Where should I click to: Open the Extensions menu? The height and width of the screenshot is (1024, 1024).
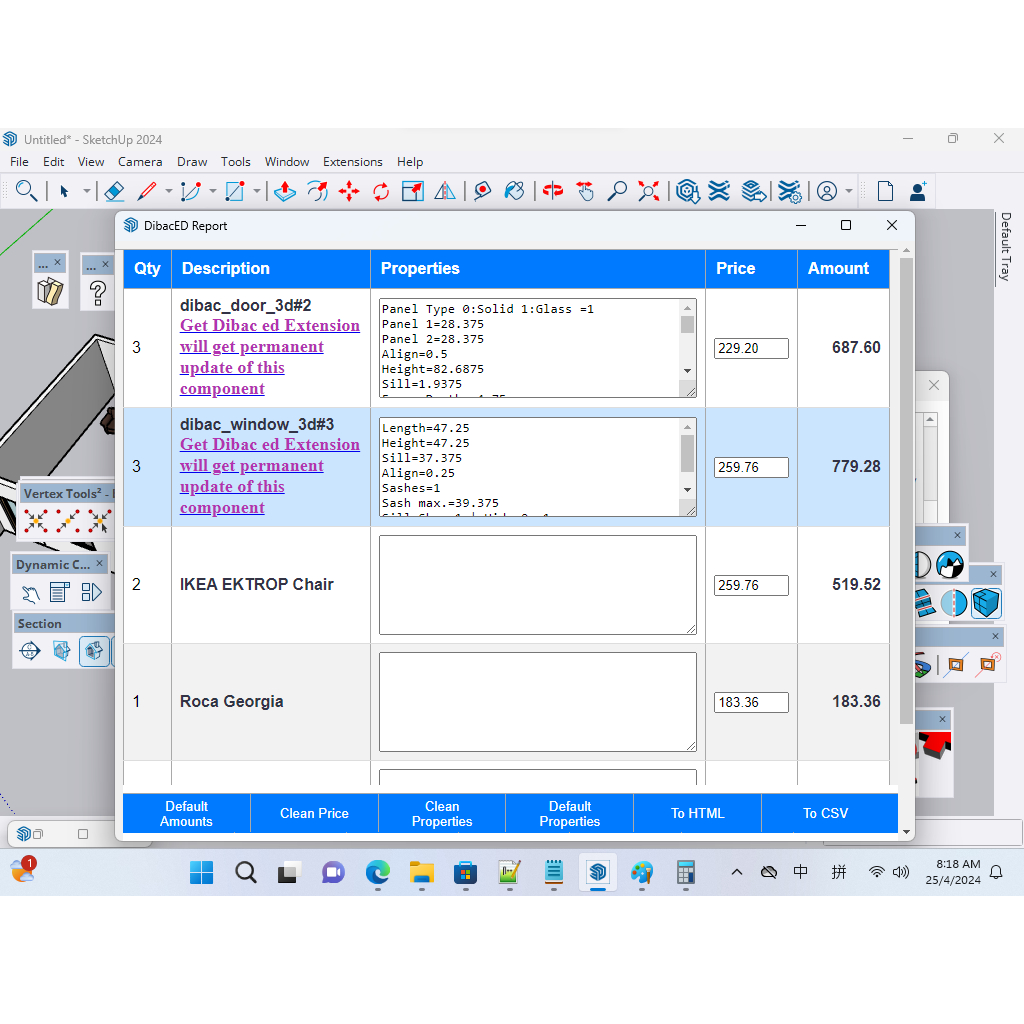(353, 161)
